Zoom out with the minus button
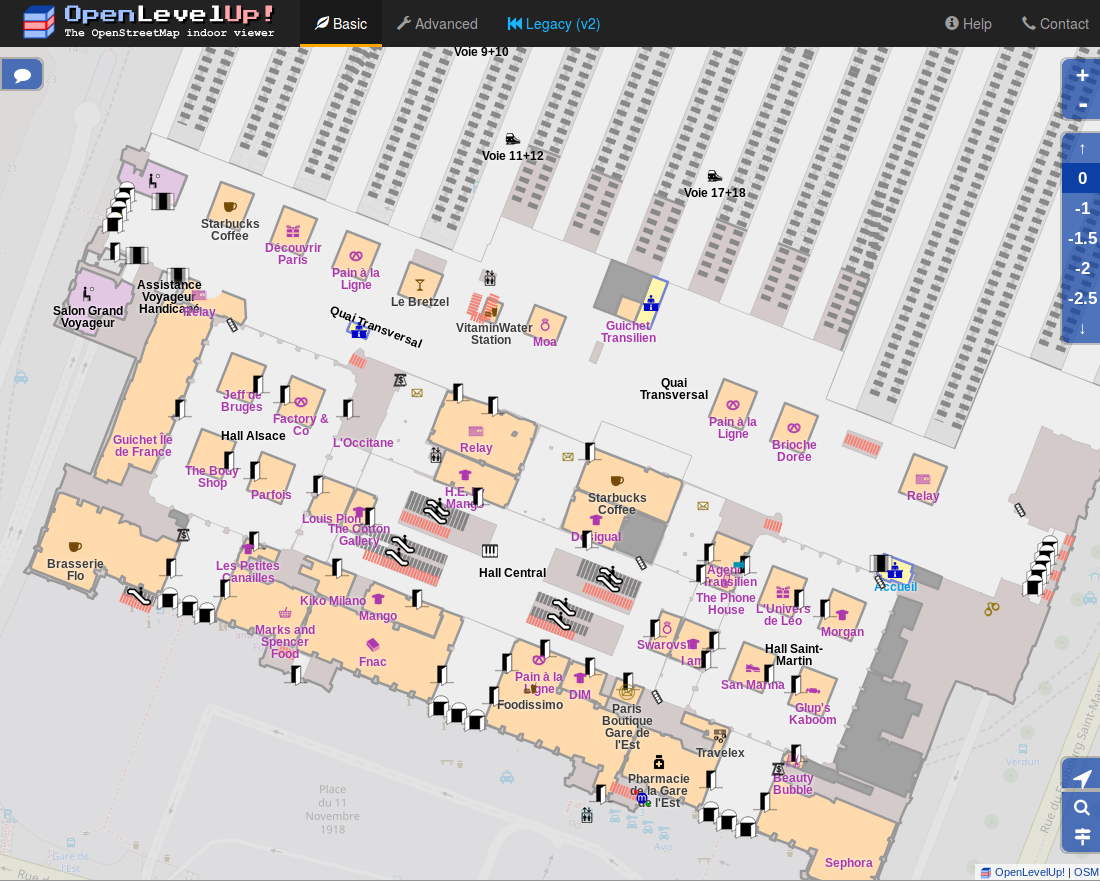 (1082, 105)
